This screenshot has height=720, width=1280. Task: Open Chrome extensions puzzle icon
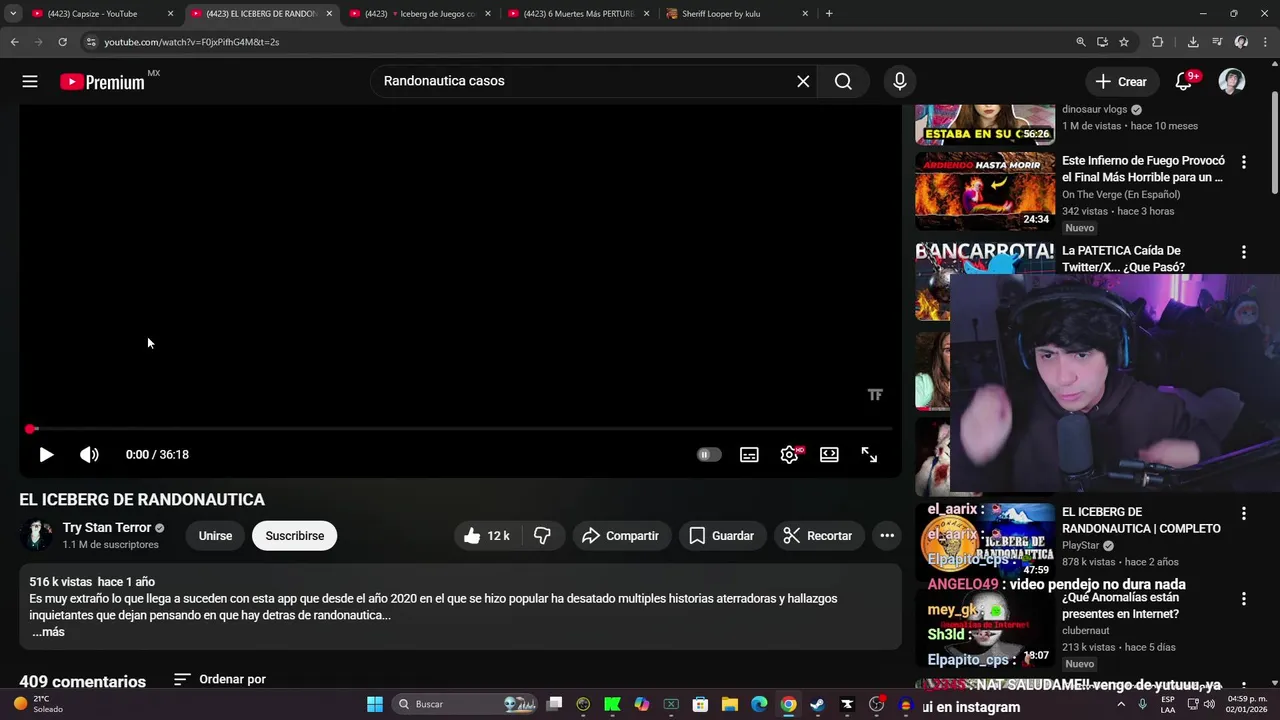pos(1158,42)
